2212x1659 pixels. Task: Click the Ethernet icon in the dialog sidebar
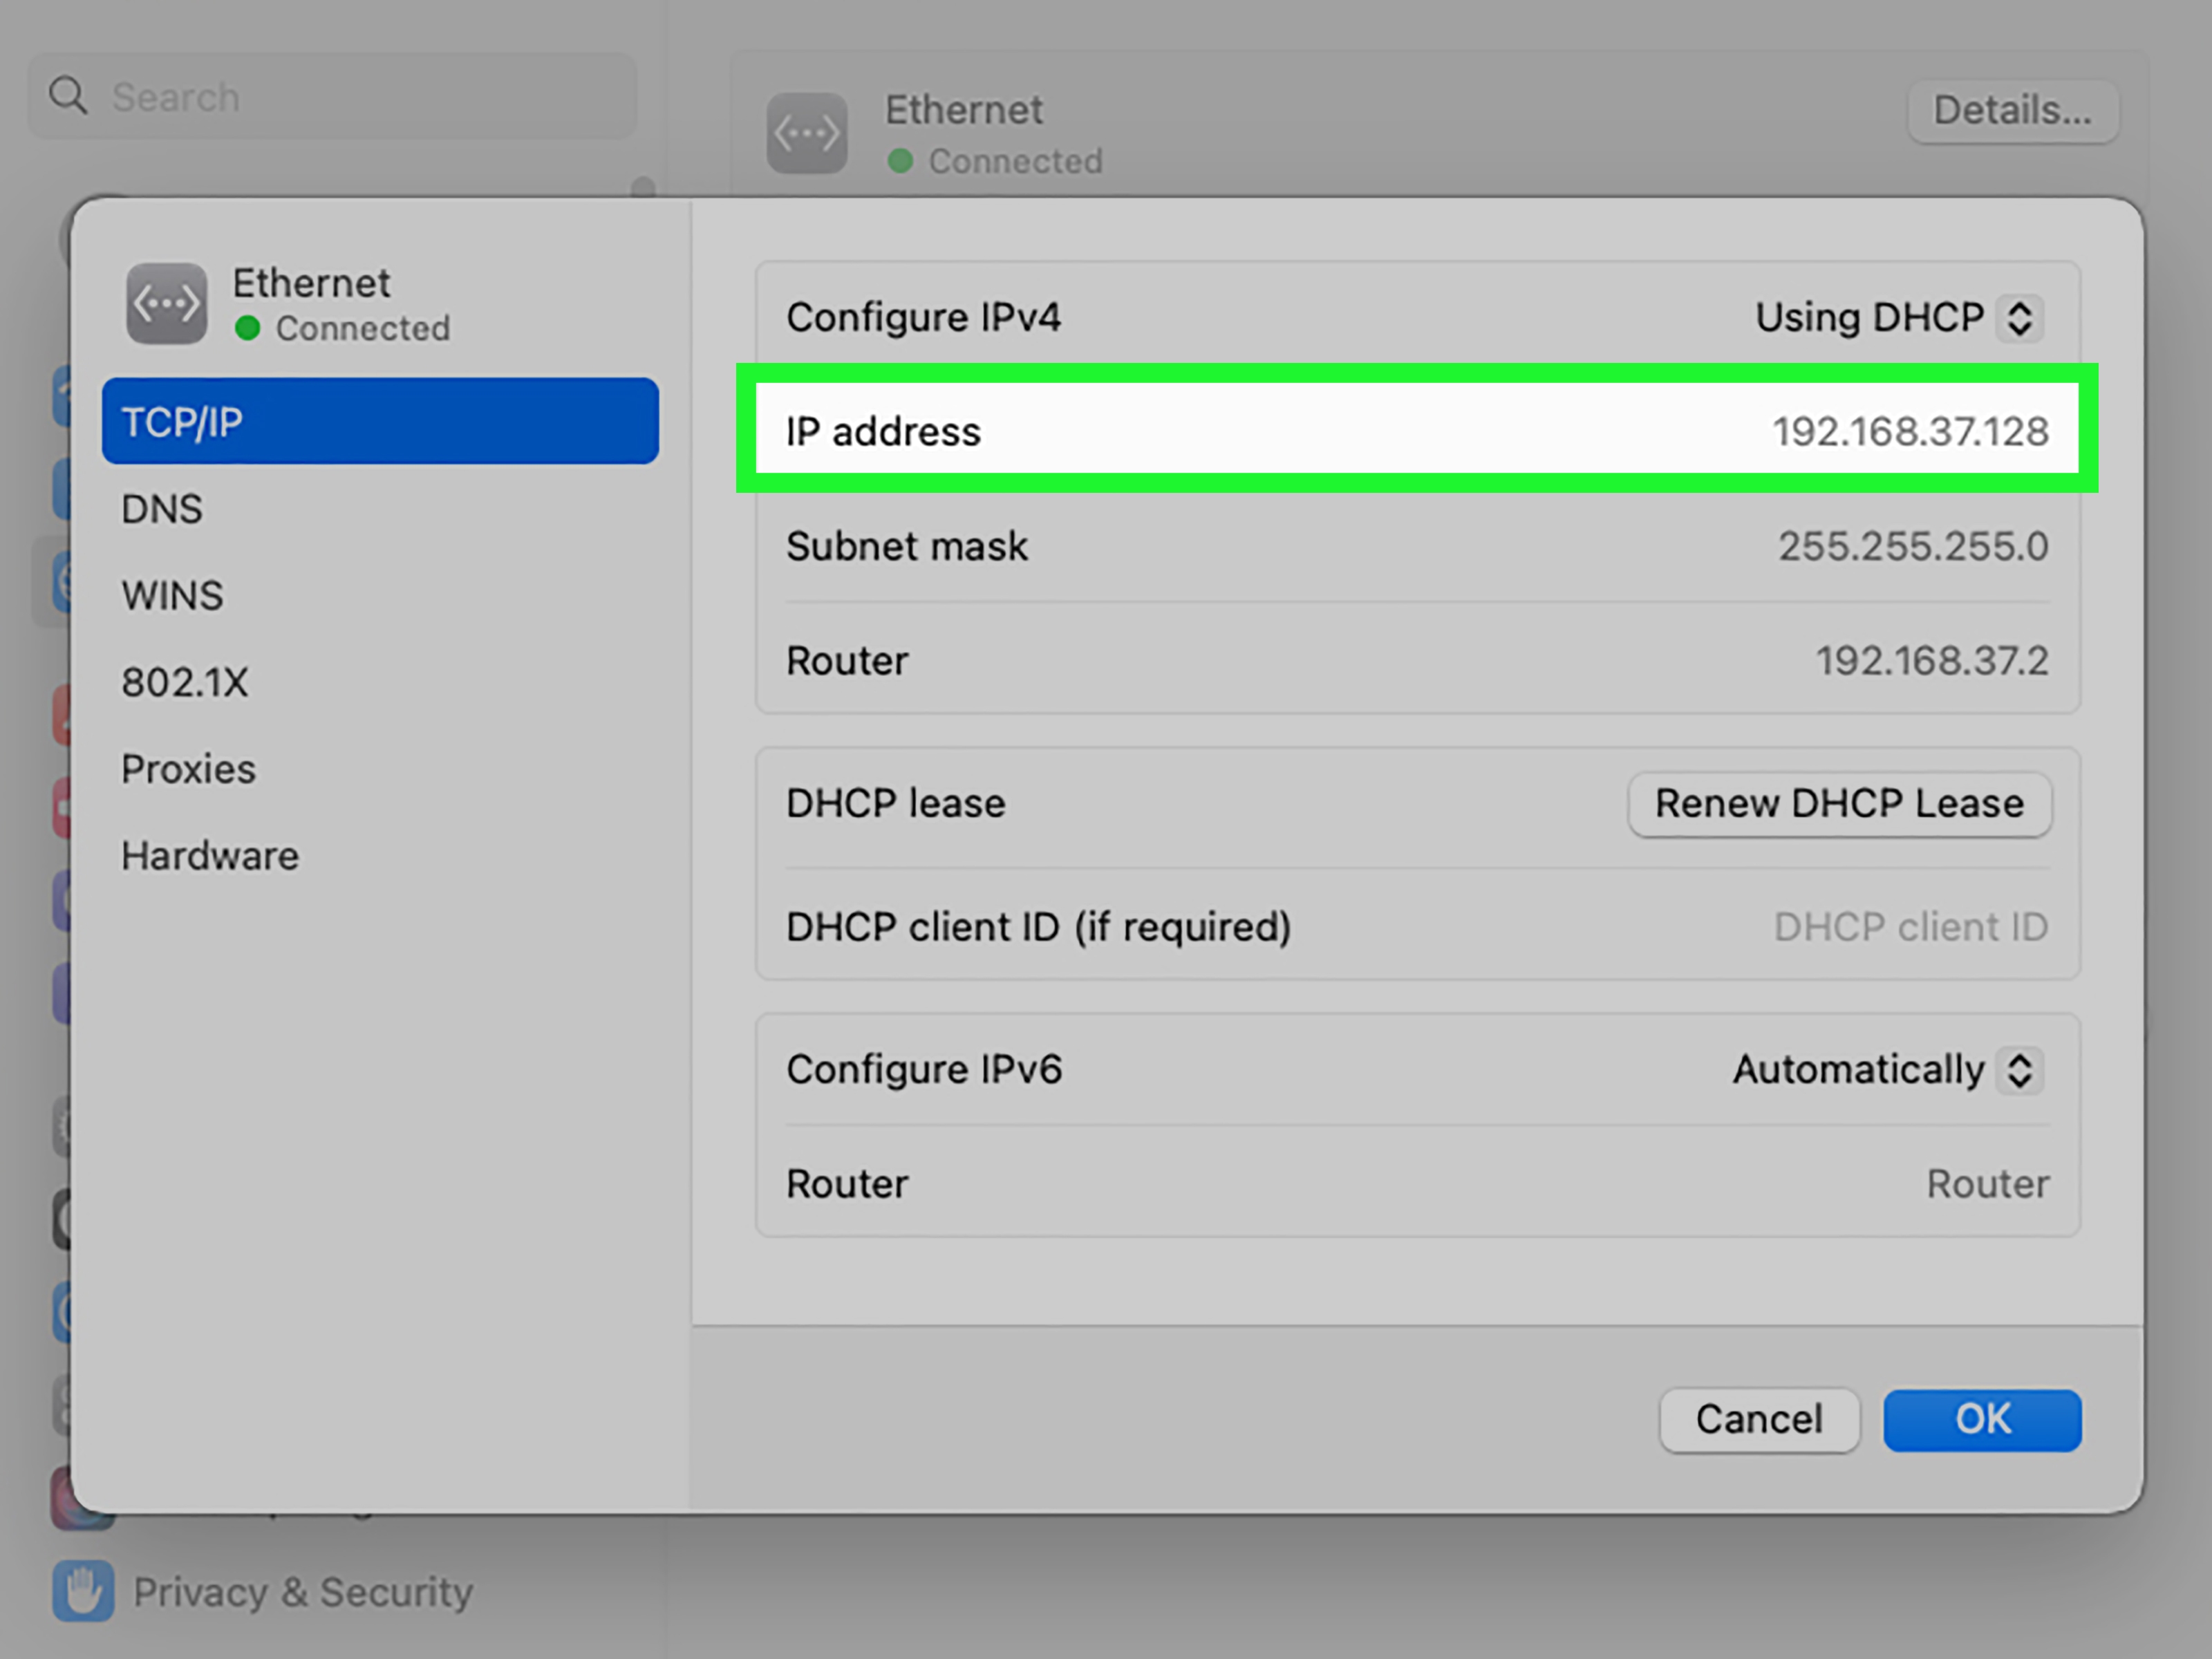(x=166, y=303)
